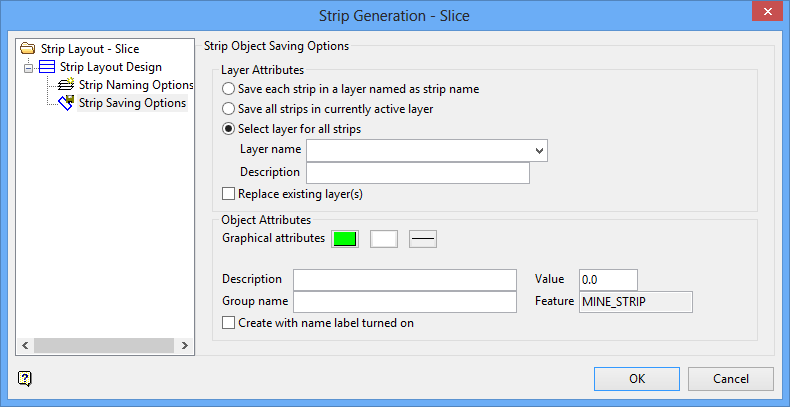Image resolution: width=790 pixels, height=407 pixels.
Task: Click the help question mark icon
Action: (25, 378)
